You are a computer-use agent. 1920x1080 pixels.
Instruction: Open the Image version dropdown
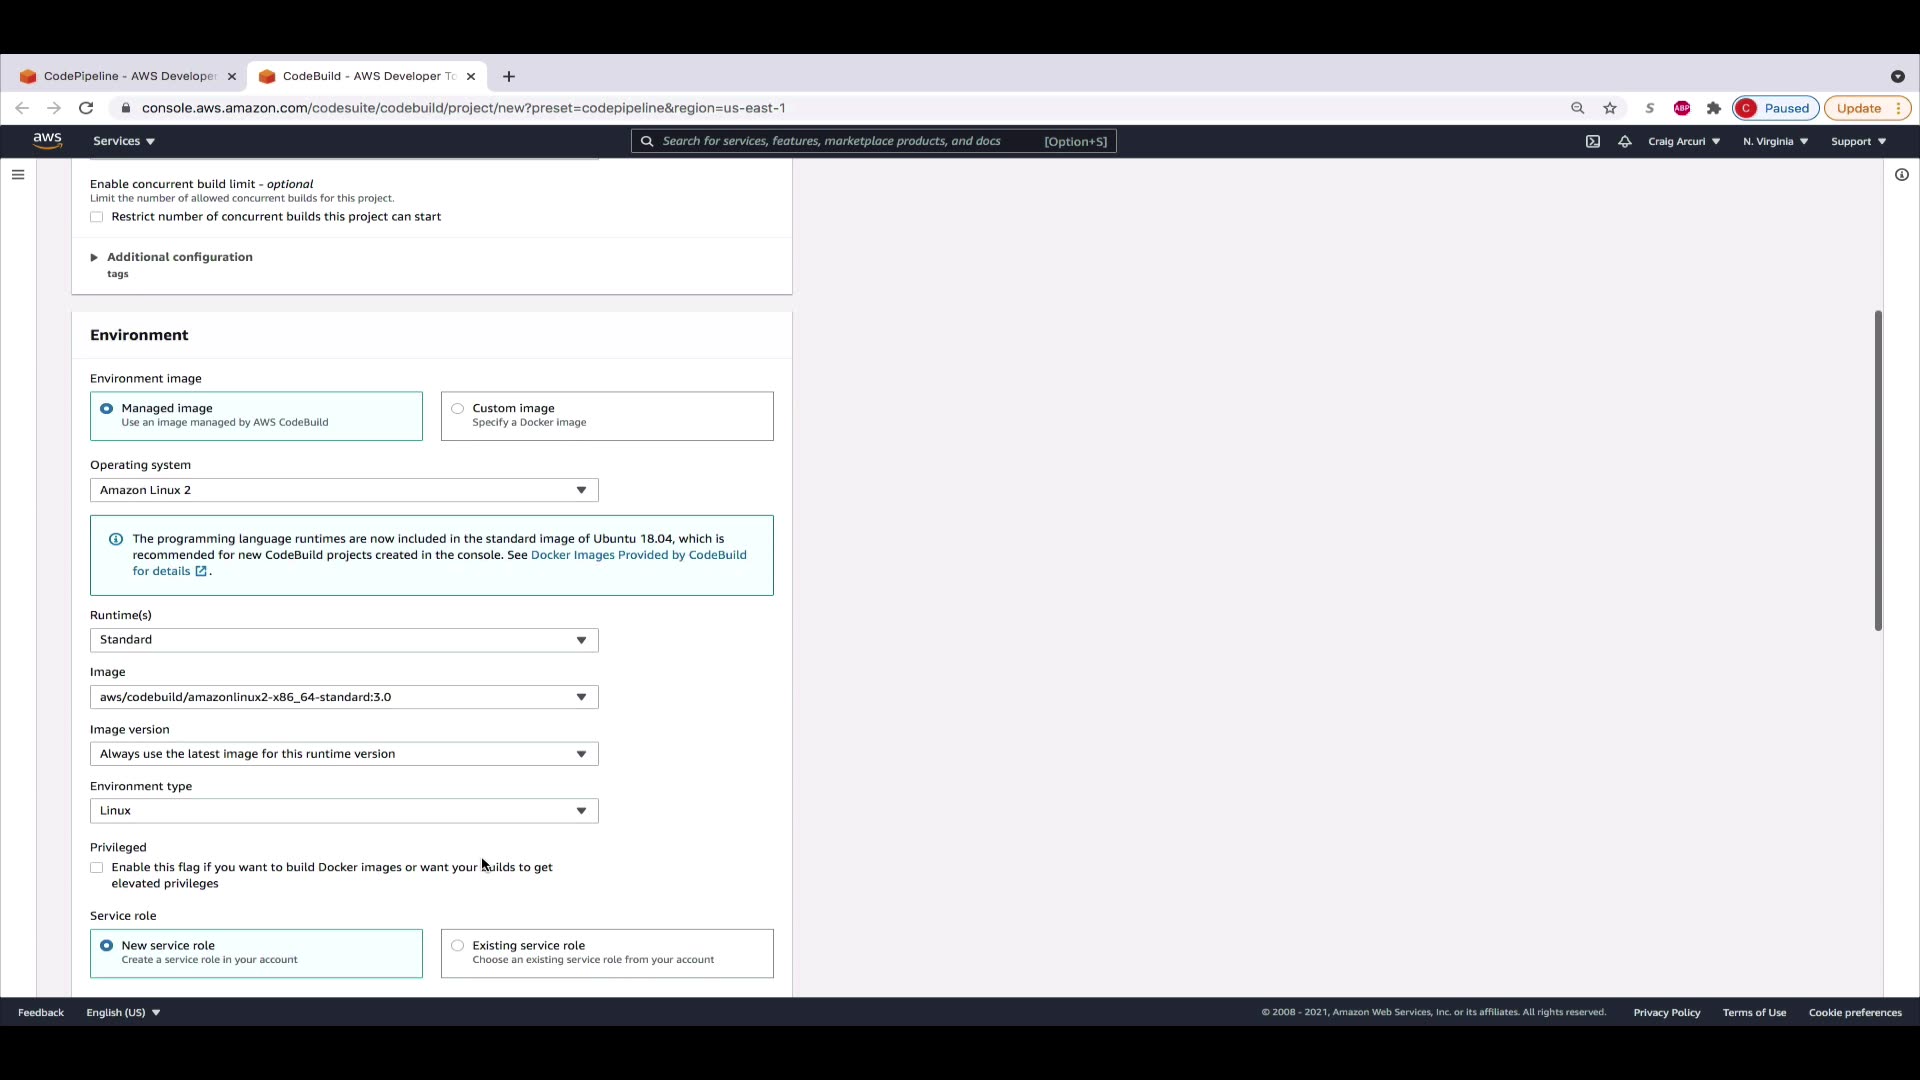click(x=344, y=754)
